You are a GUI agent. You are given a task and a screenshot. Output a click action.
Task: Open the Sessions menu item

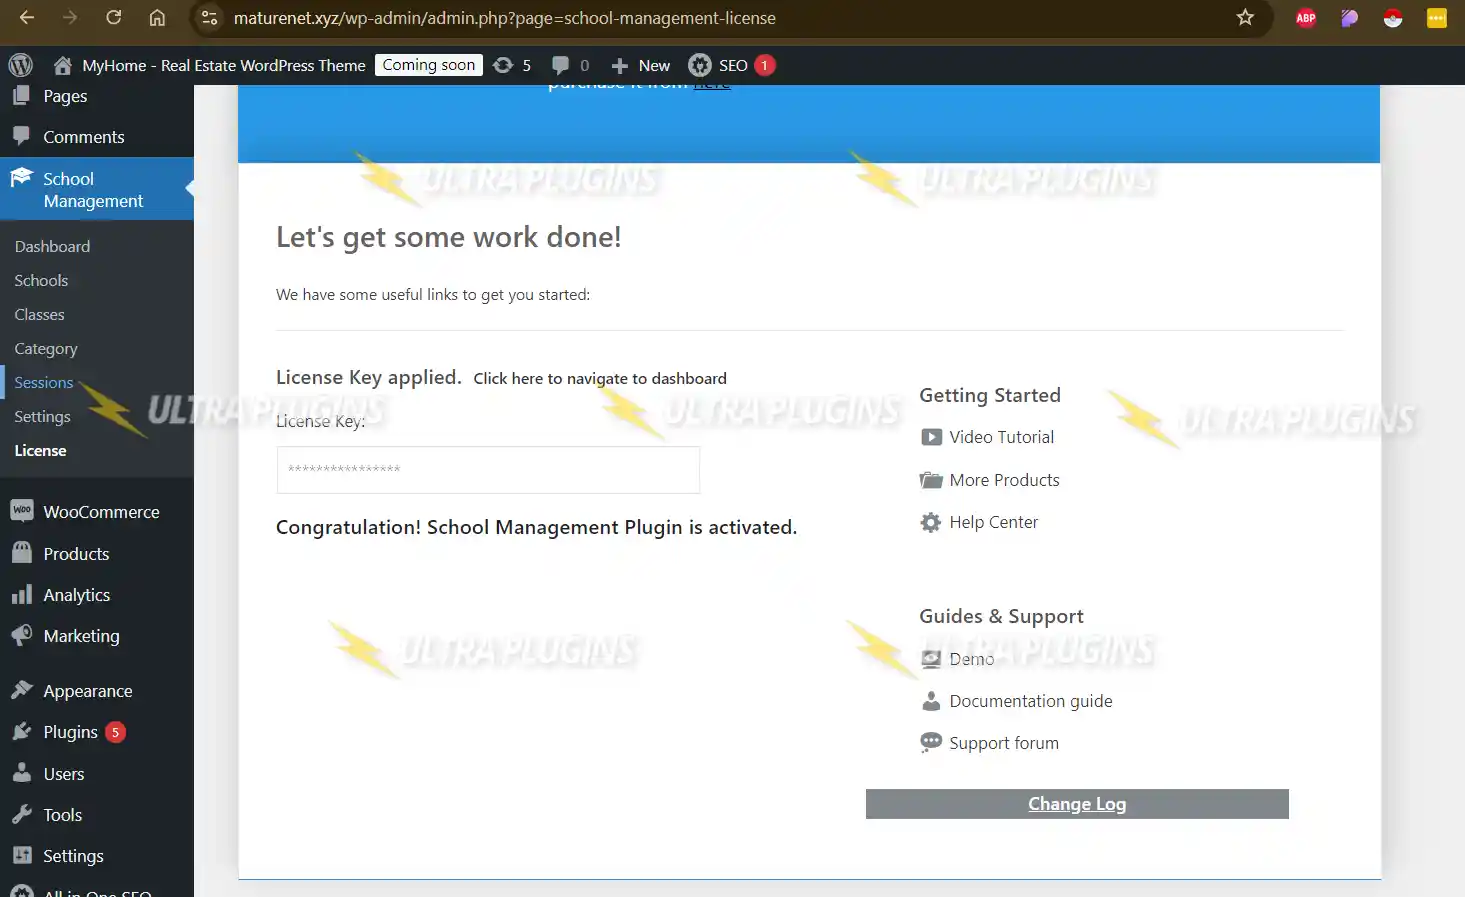[x=44, y=382]
